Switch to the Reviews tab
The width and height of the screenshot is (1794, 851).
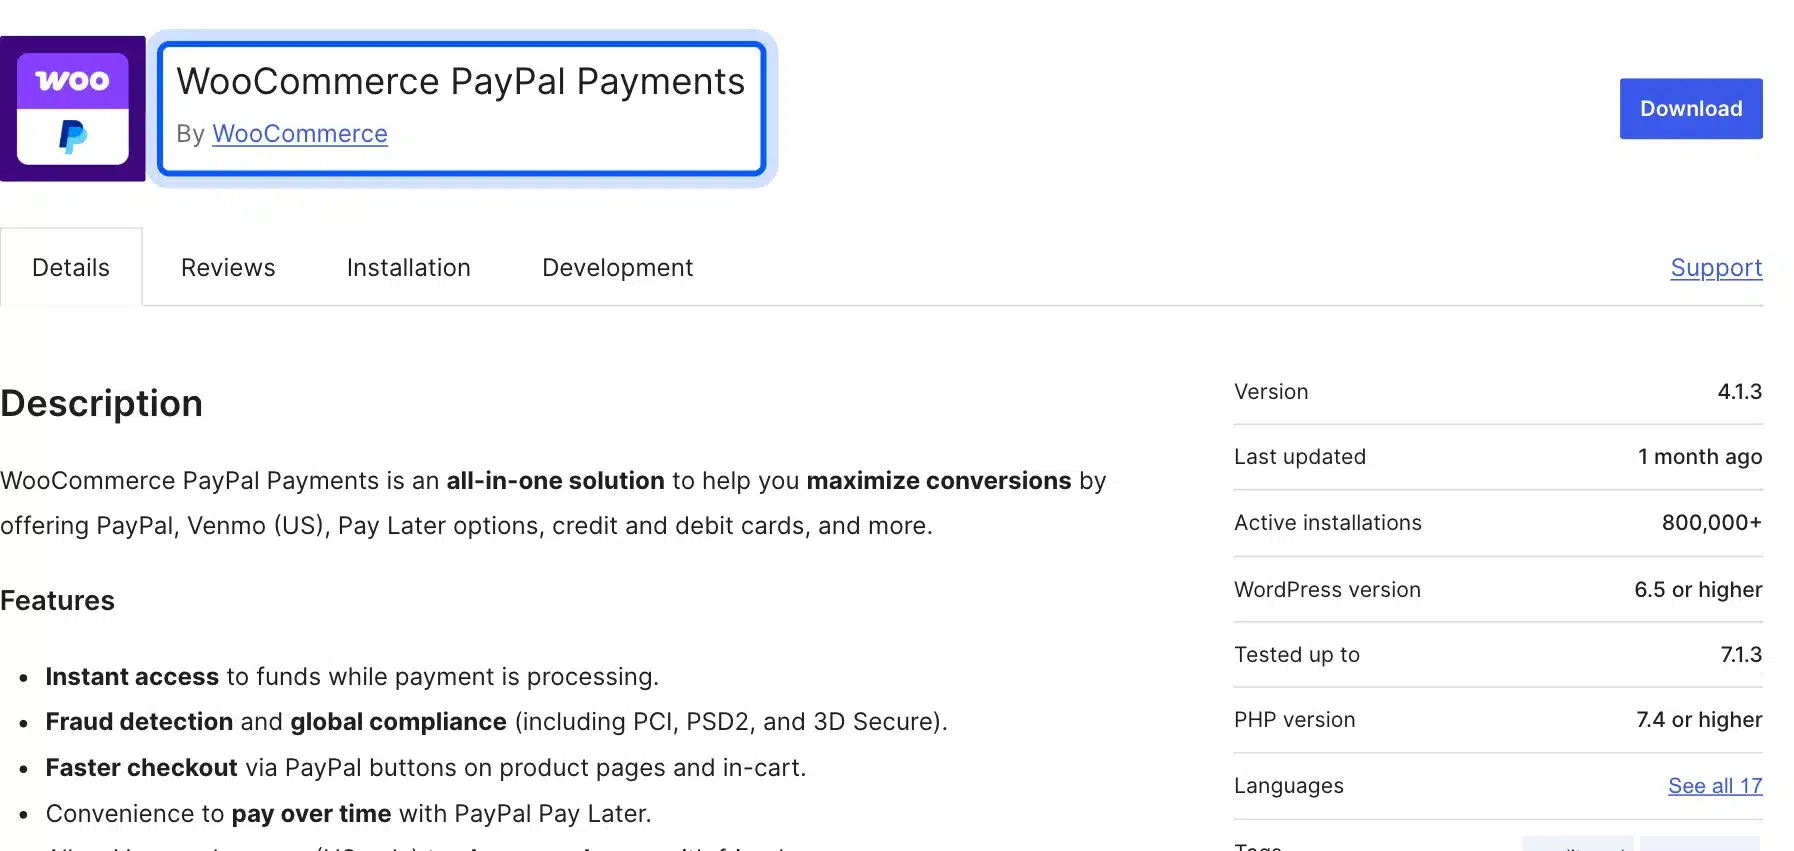tap(228, 268)
